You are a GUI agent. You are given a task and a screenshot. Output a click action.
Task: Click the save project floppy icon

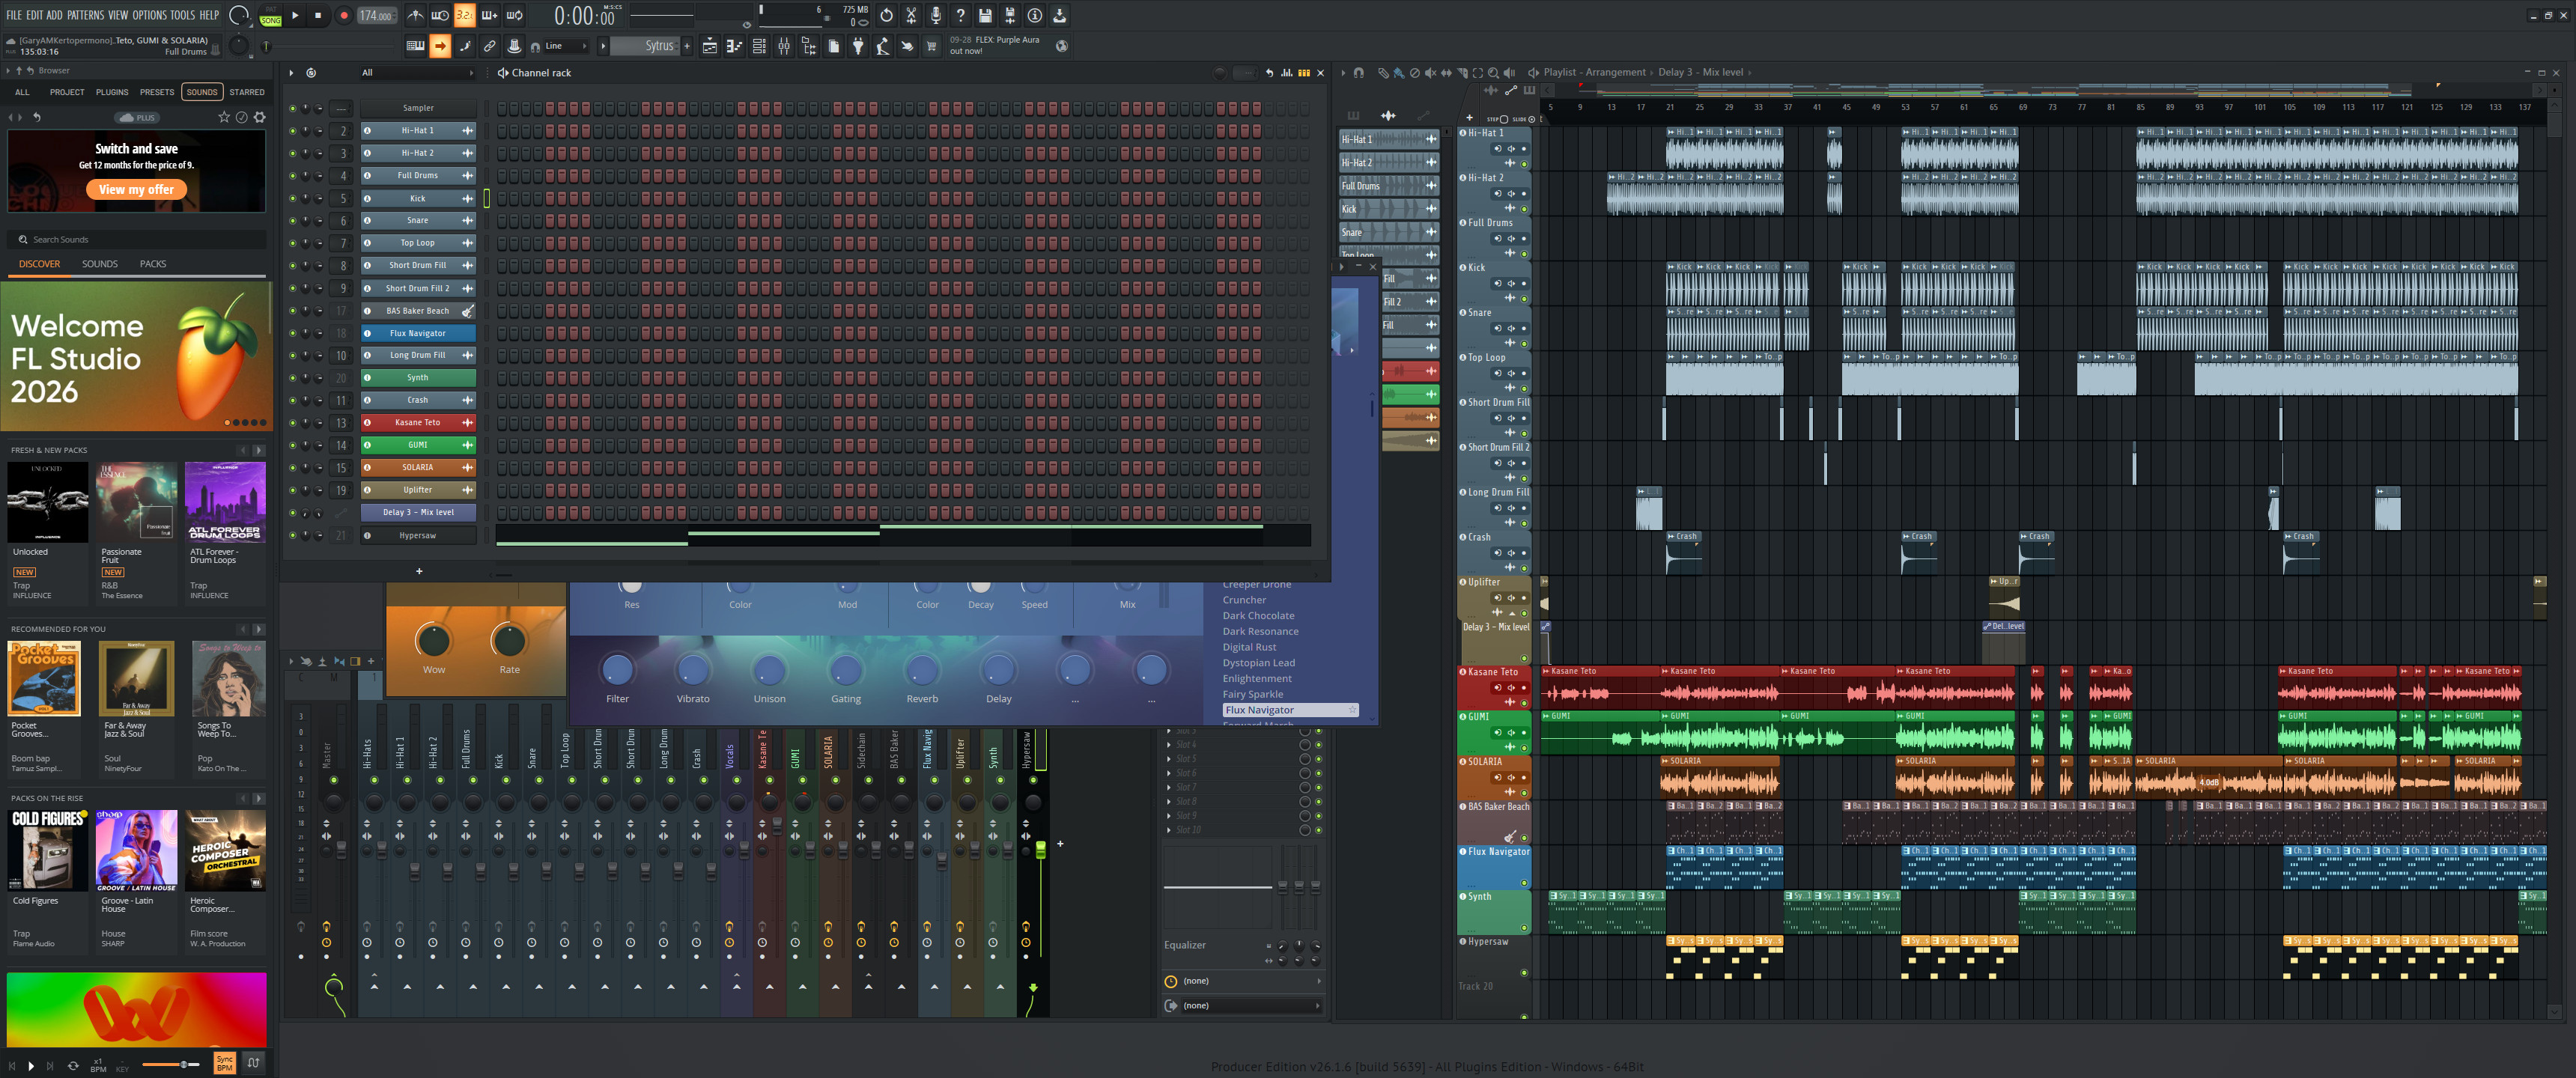985,15
